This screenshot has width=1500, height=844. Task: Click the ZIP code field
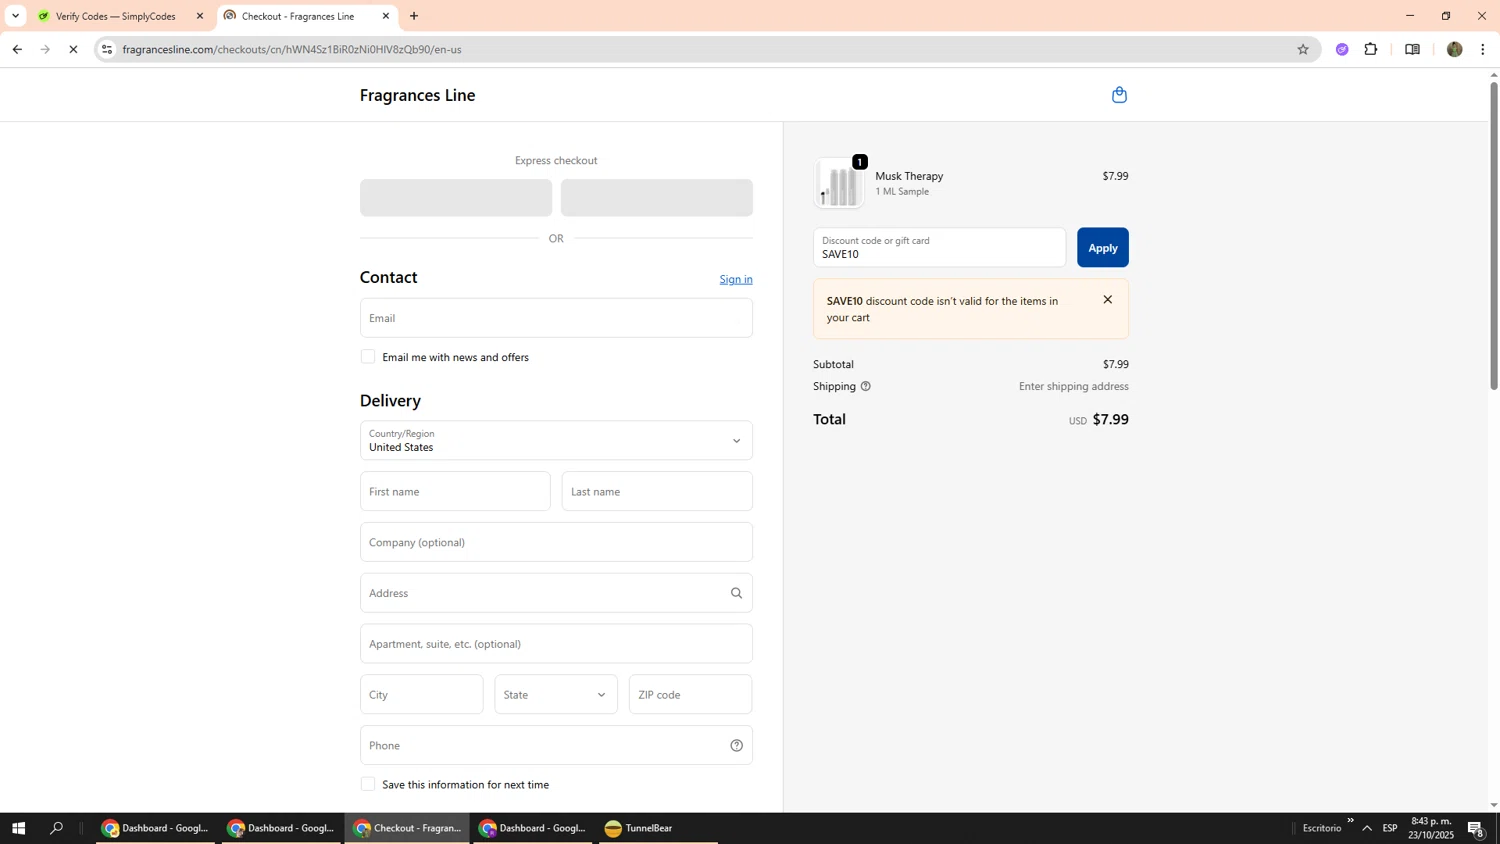point(691,694)
